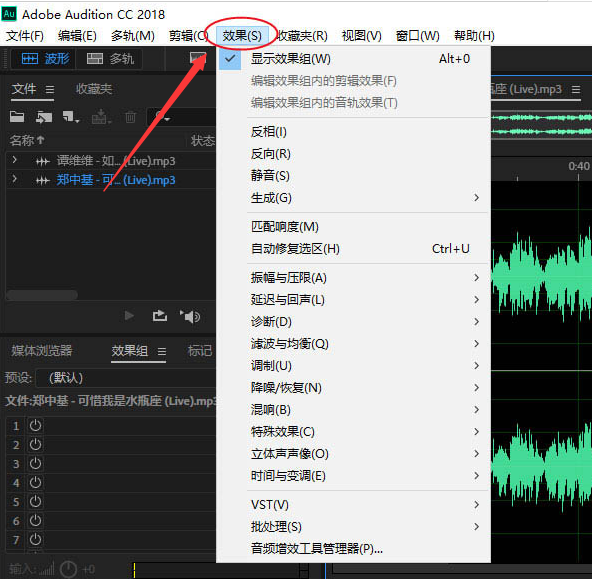The height and width of the screenshot is (579, 592).
Task: Expand the 谭维维 mp3 file row
Action: coord(14,160)
